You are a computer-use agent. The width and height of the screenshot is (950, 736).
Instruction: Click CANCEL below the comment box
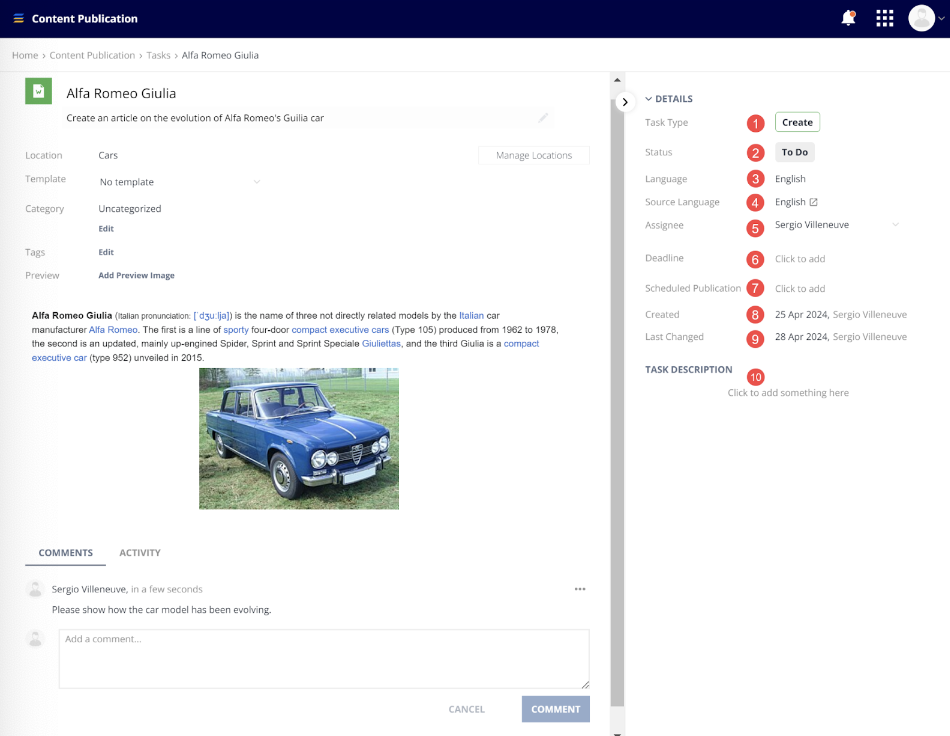467,709
